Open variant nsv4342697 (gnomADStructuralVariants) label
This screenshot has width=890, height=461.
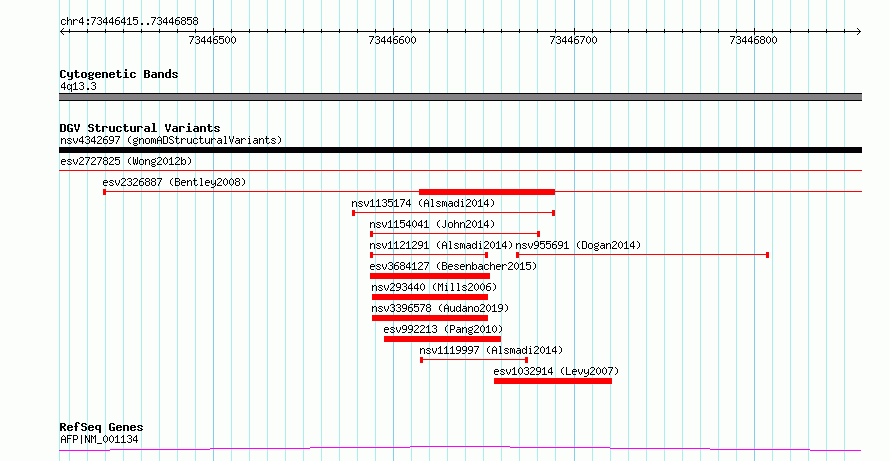(x=171, y=140)
